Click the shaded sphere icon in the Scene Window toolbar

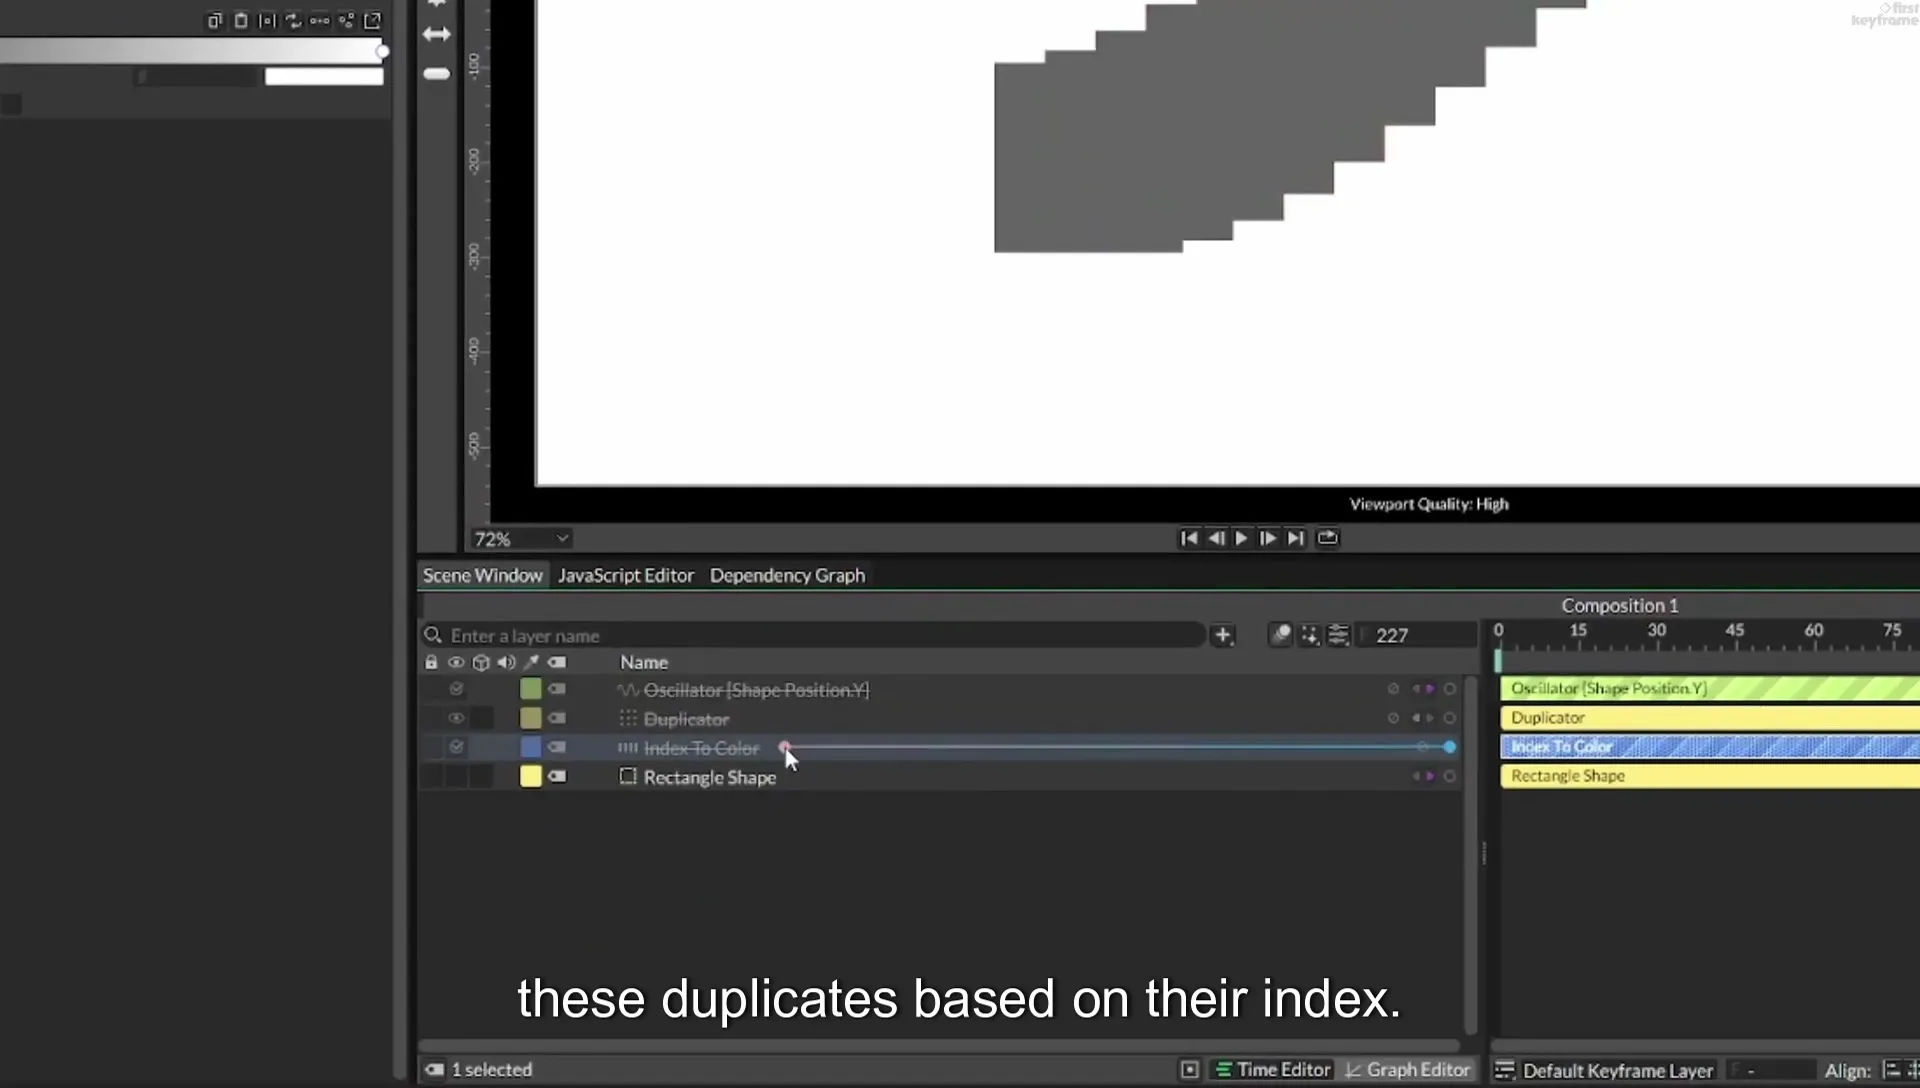1281,635
